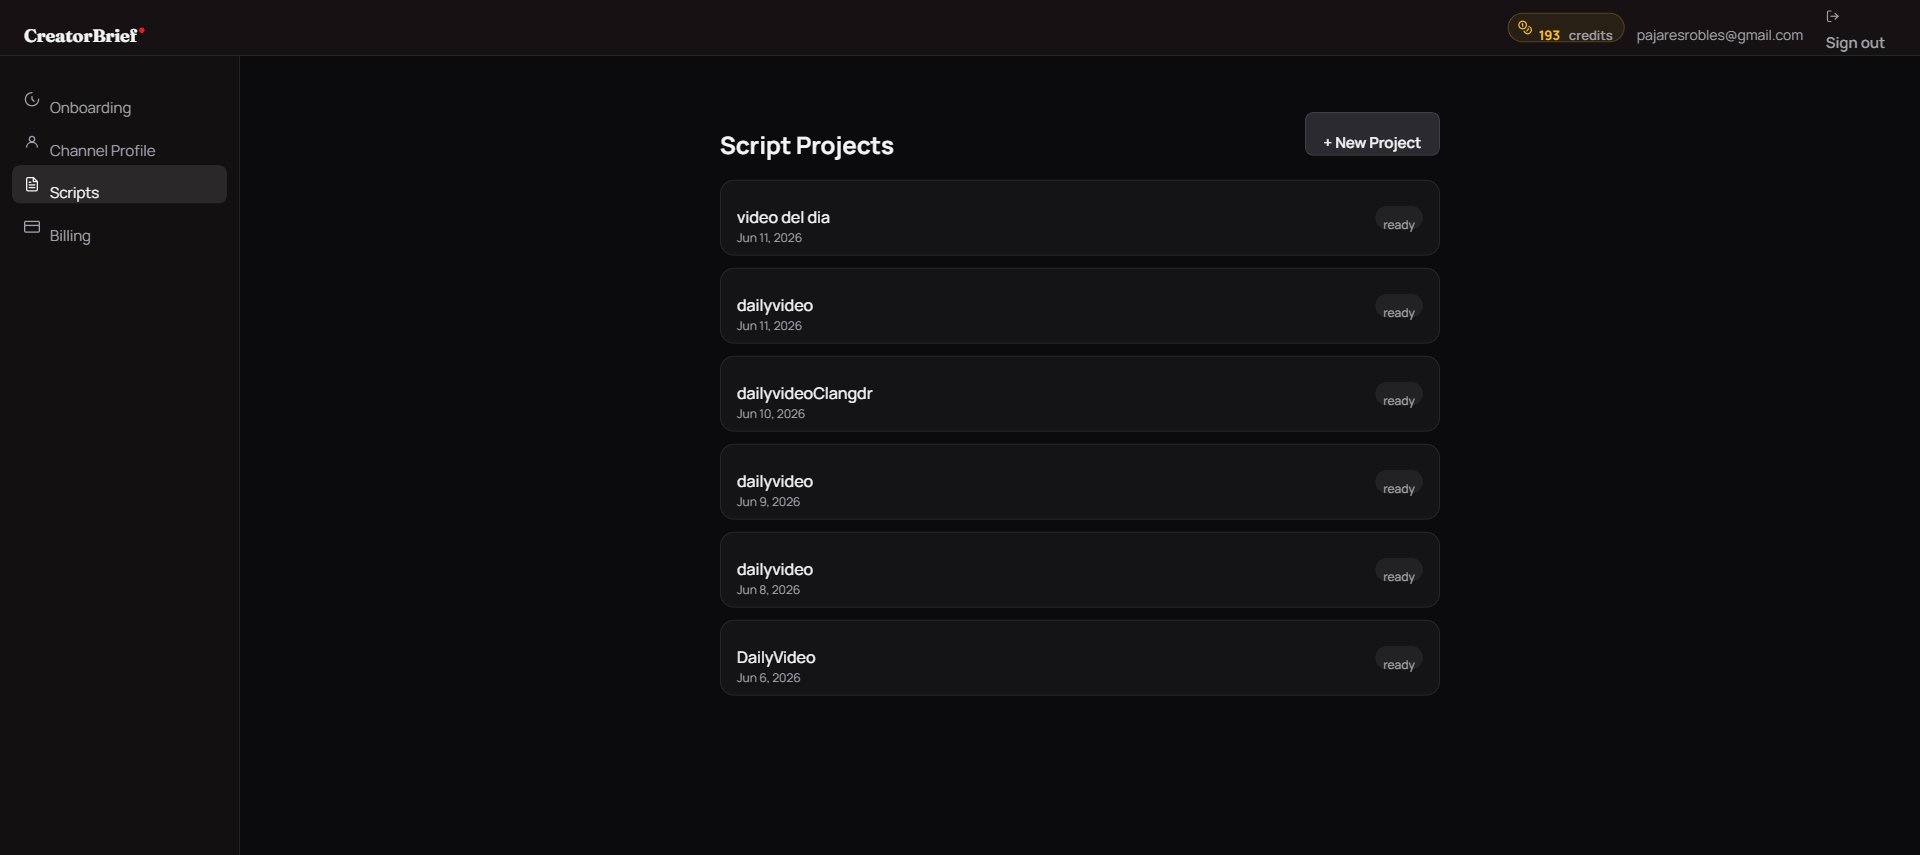1920x855 pixels.
Task: Click ready status on Jun 8 dailyvideo
Action: [1399, 572]
